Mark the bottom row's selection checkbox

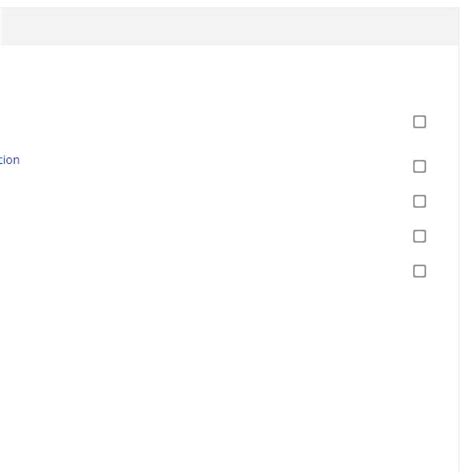419,271
